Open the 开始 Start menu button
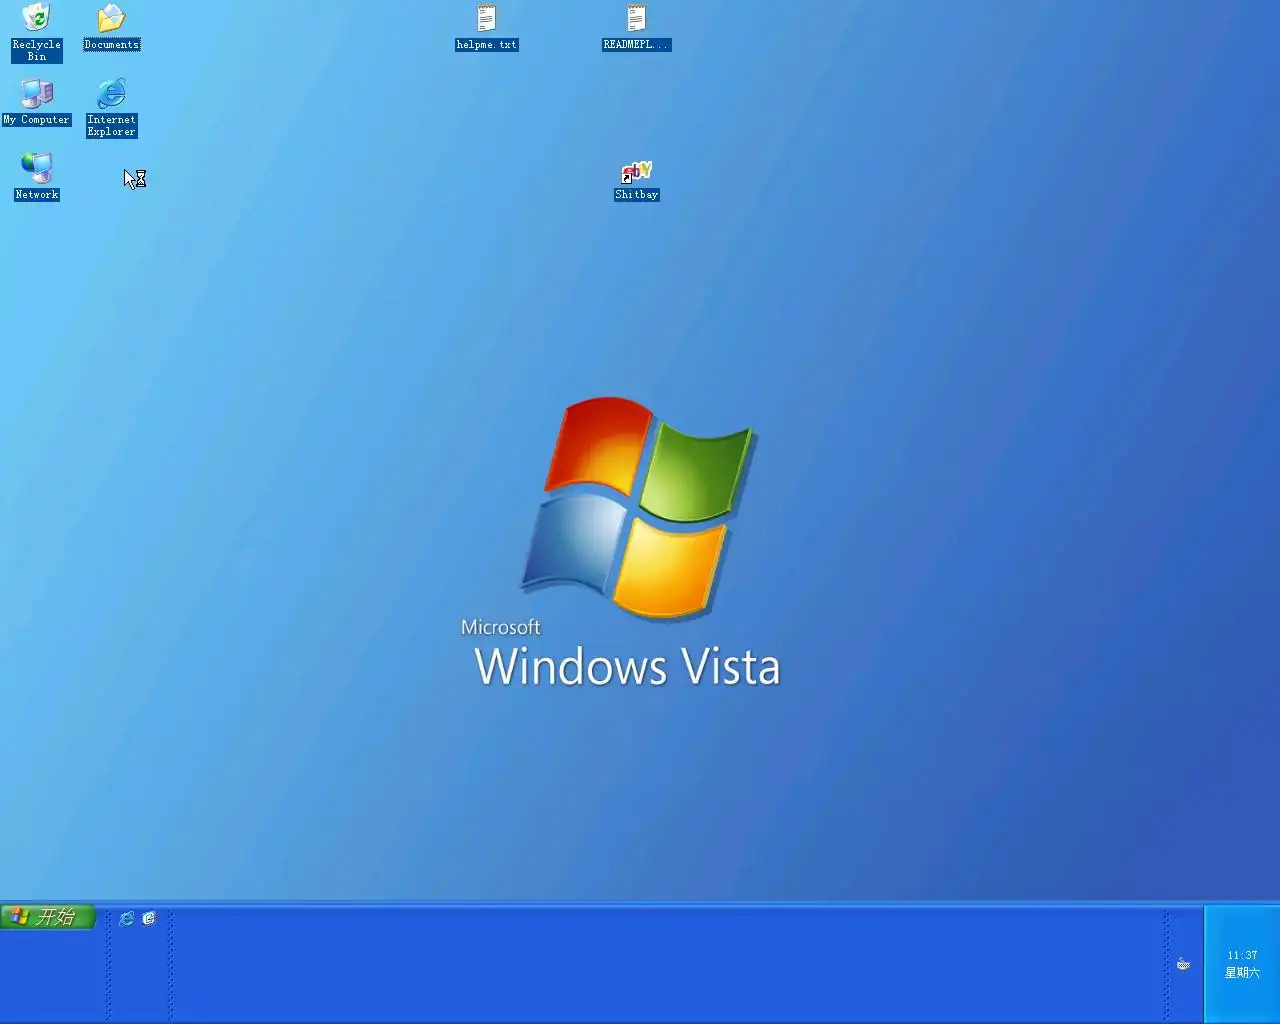 click(x=47, y=916)
